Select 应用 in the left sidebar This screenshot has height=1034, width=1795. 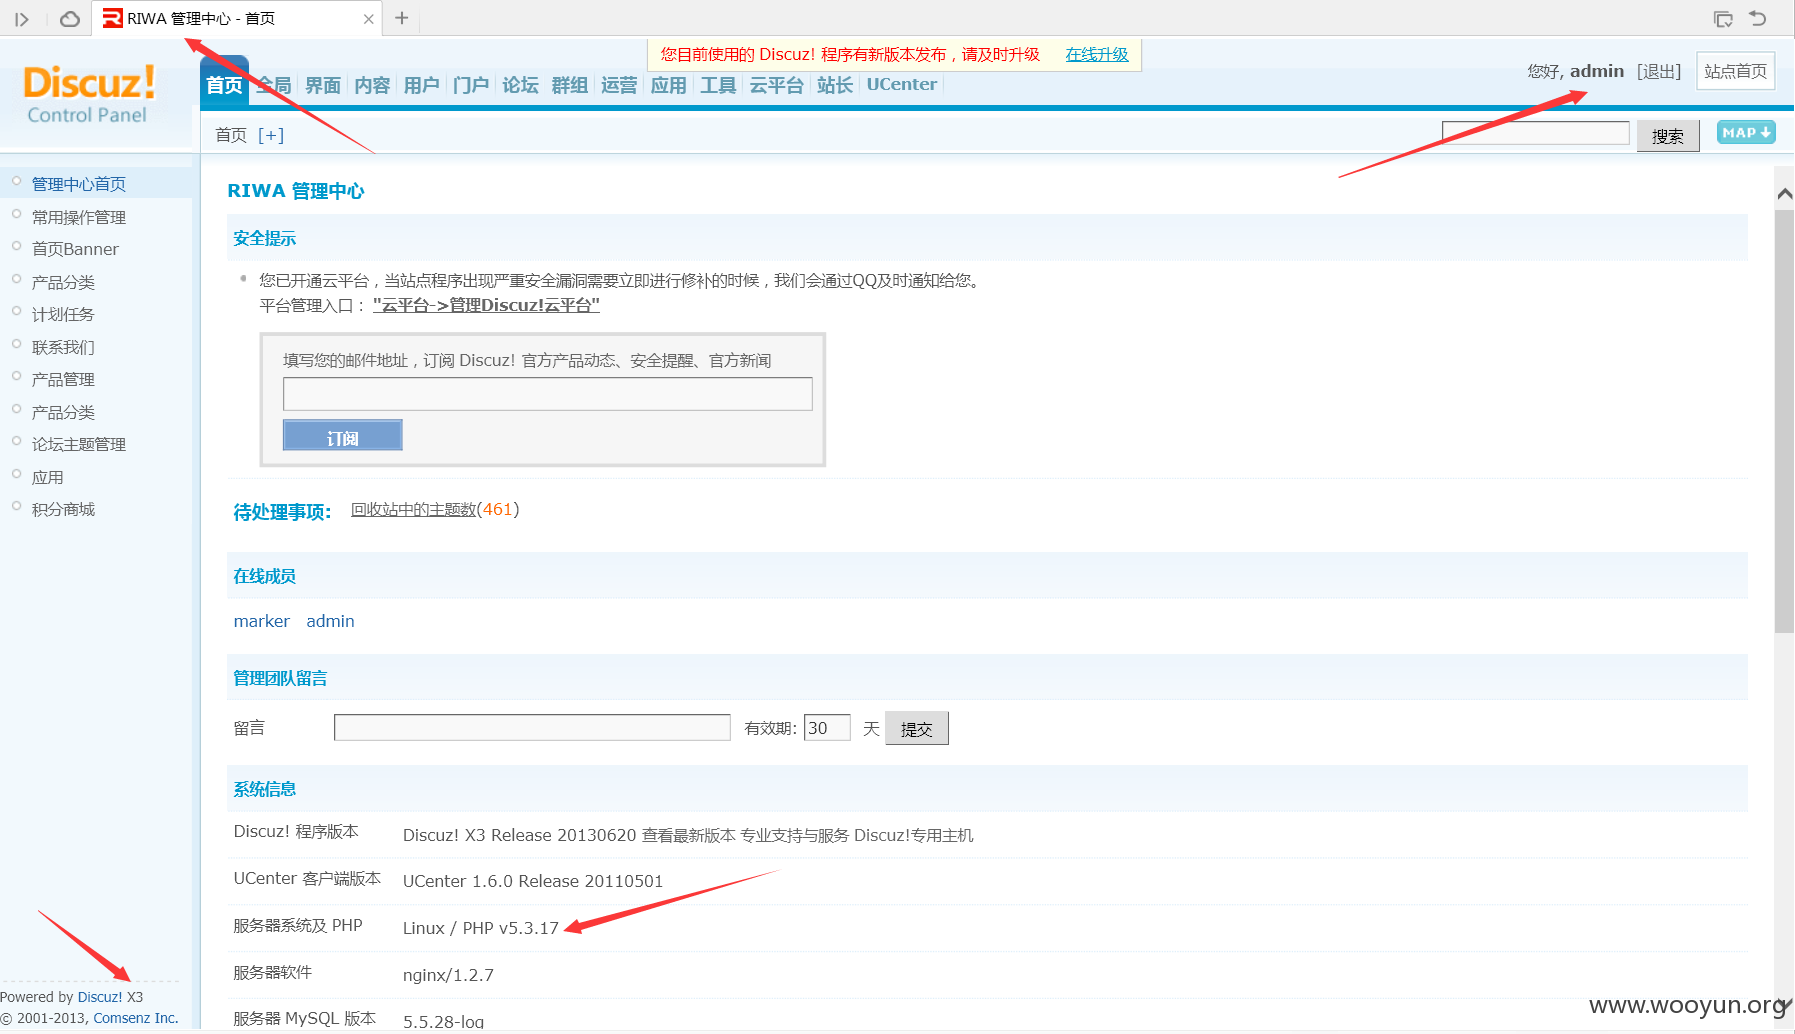[47, 477]
